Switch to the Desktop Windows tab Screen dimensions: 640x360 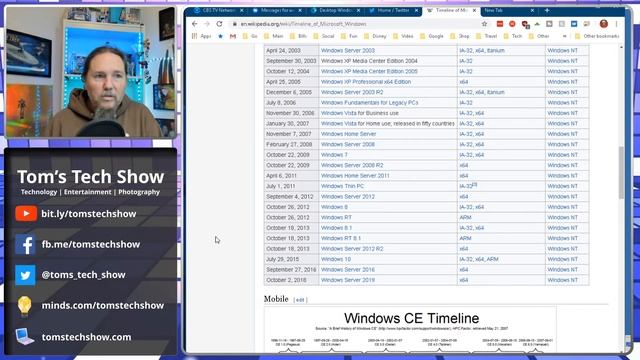(336, 10)
